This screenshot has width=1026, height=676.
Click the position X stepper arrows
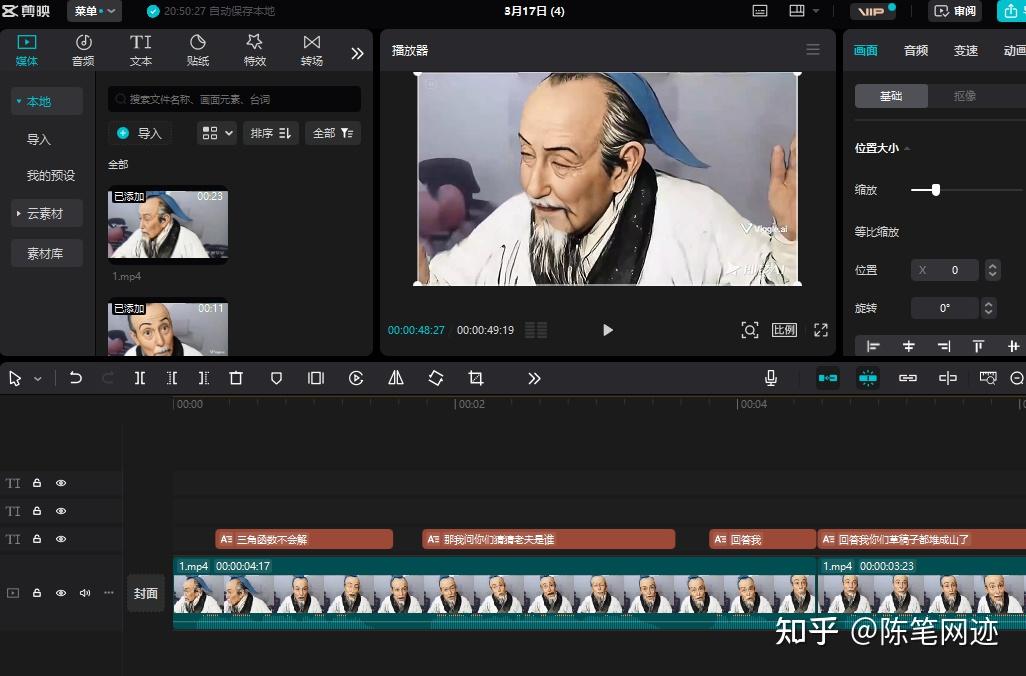pos(992,270)
